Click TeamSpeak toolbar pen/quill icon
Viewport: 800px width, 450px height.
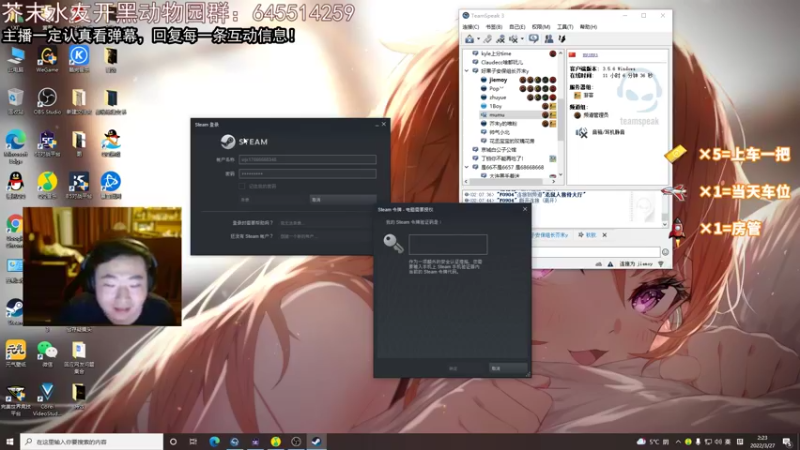(562, 39)
